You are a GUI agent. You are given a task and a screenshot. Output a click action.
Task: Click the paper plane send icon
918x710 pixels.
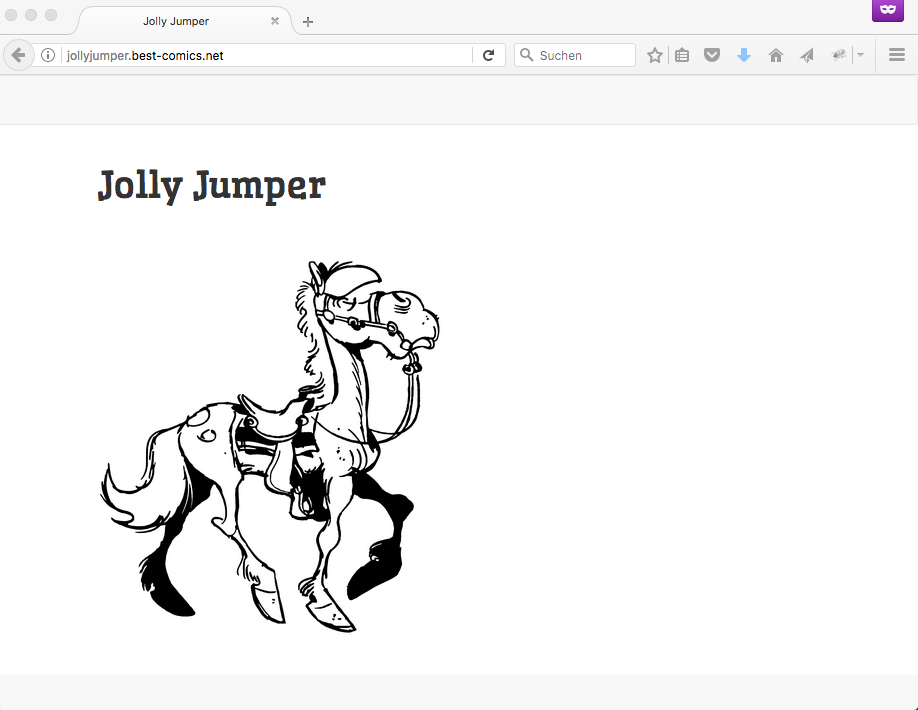[x=807, y=56]
